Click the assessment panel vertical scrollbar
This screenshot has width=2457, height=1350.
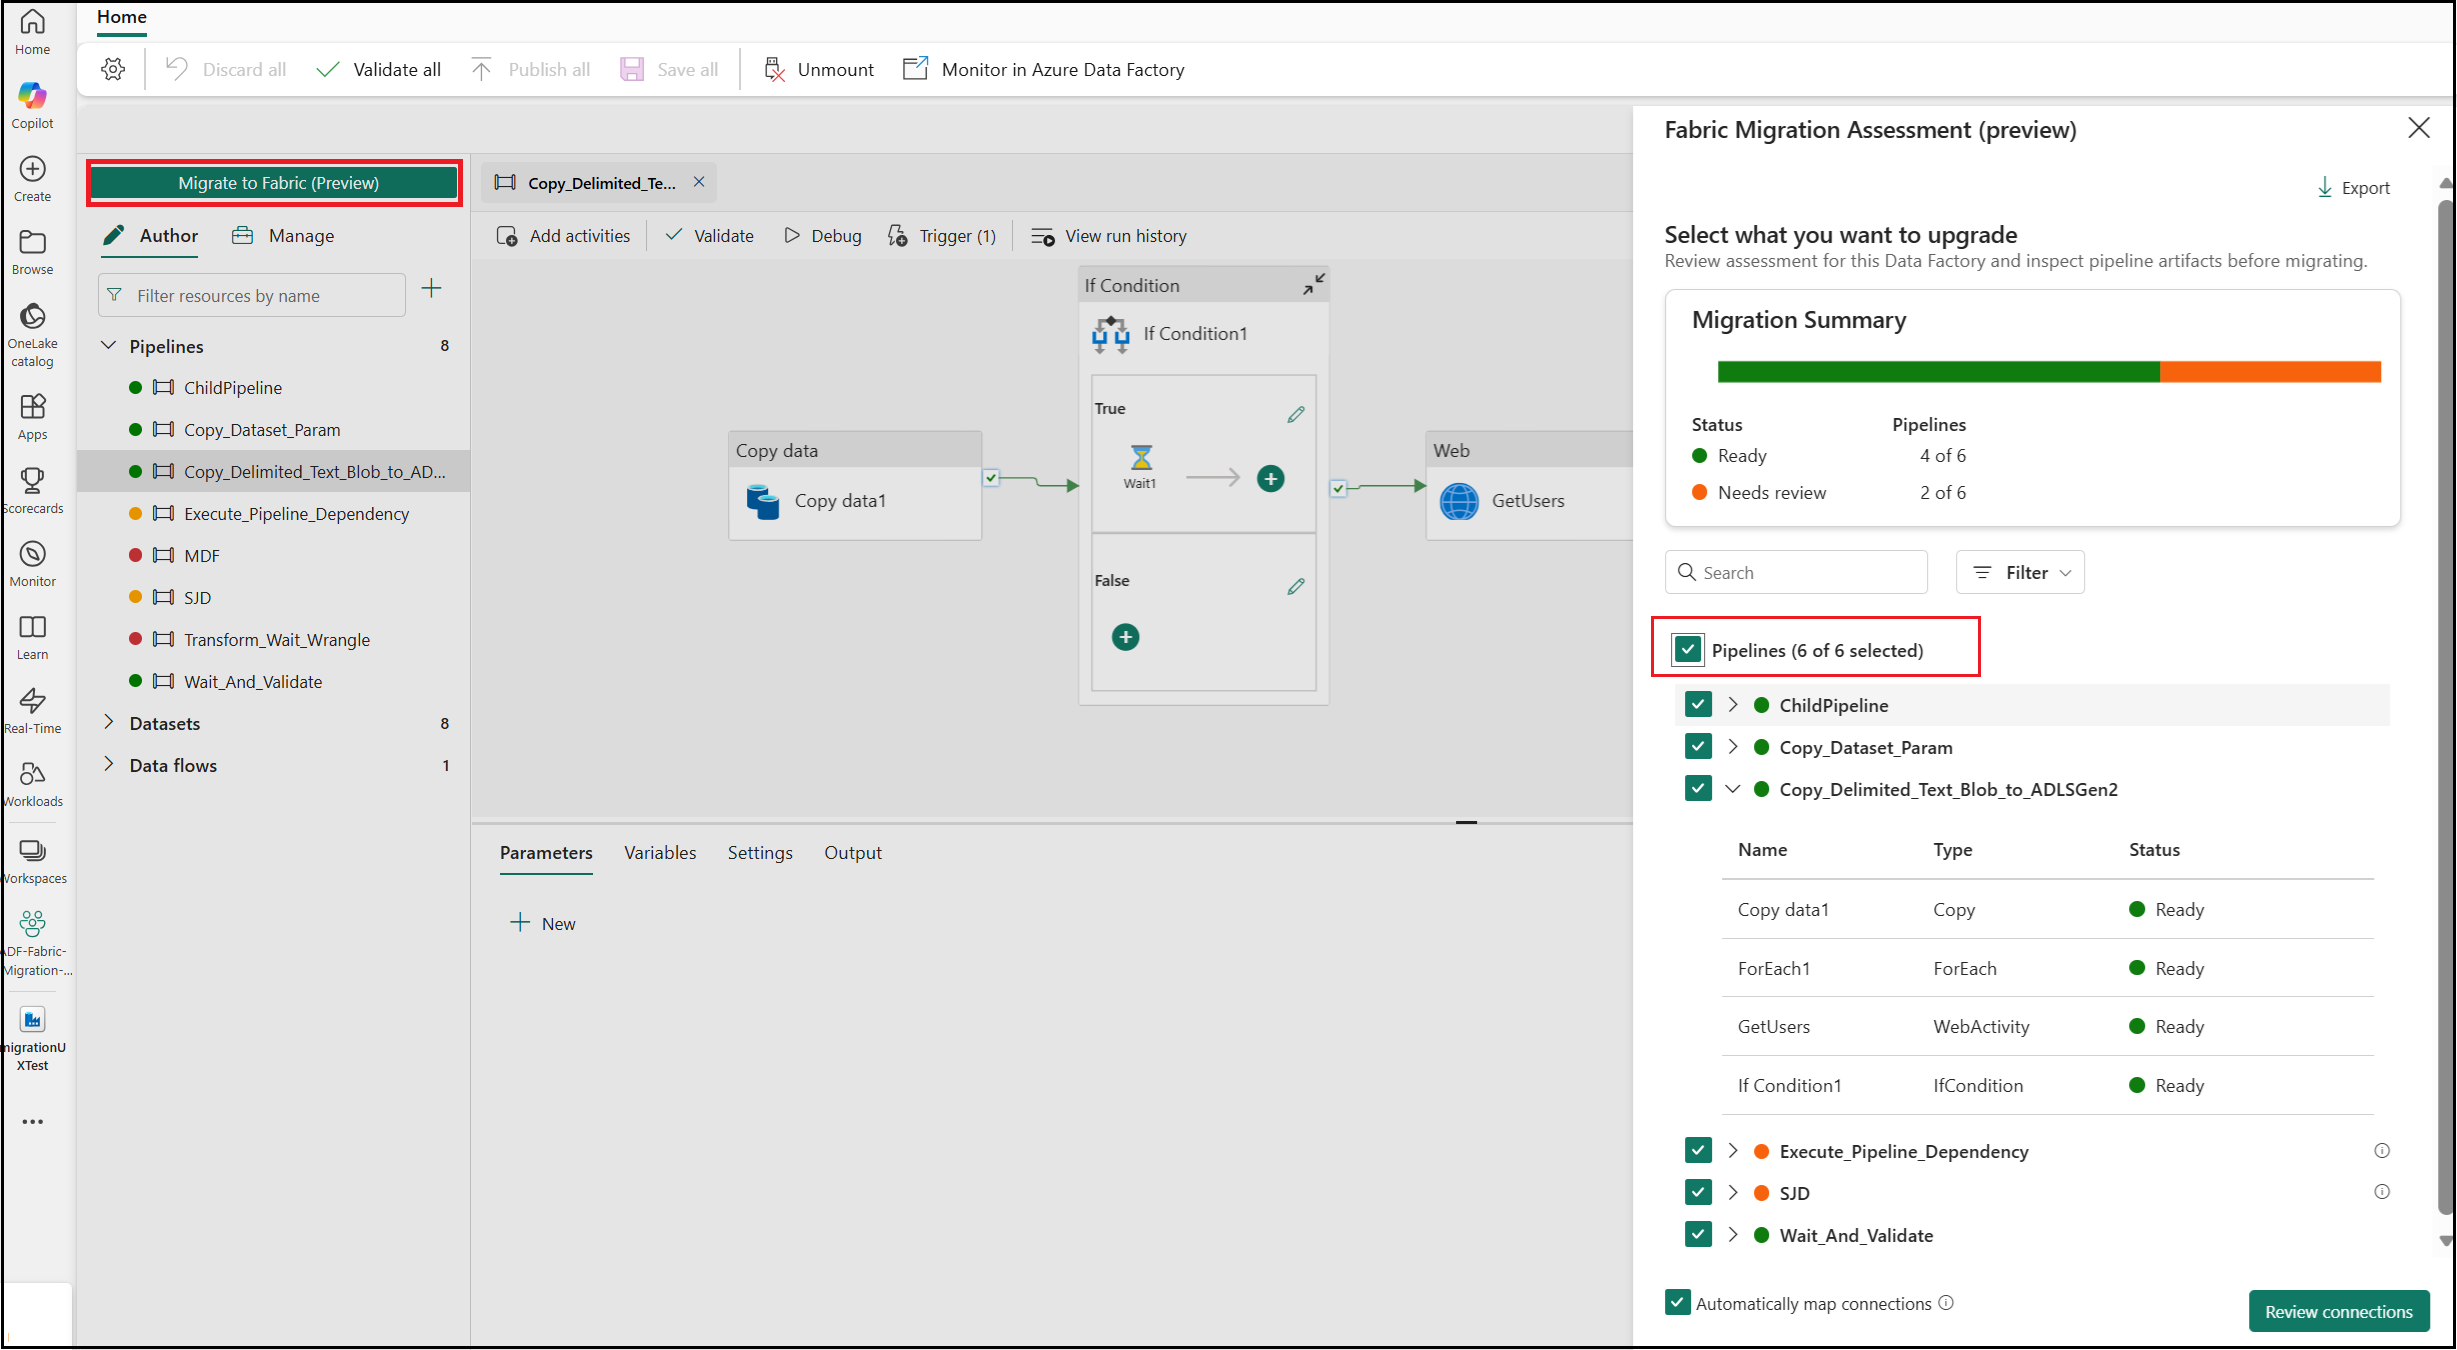[2445, 708]
